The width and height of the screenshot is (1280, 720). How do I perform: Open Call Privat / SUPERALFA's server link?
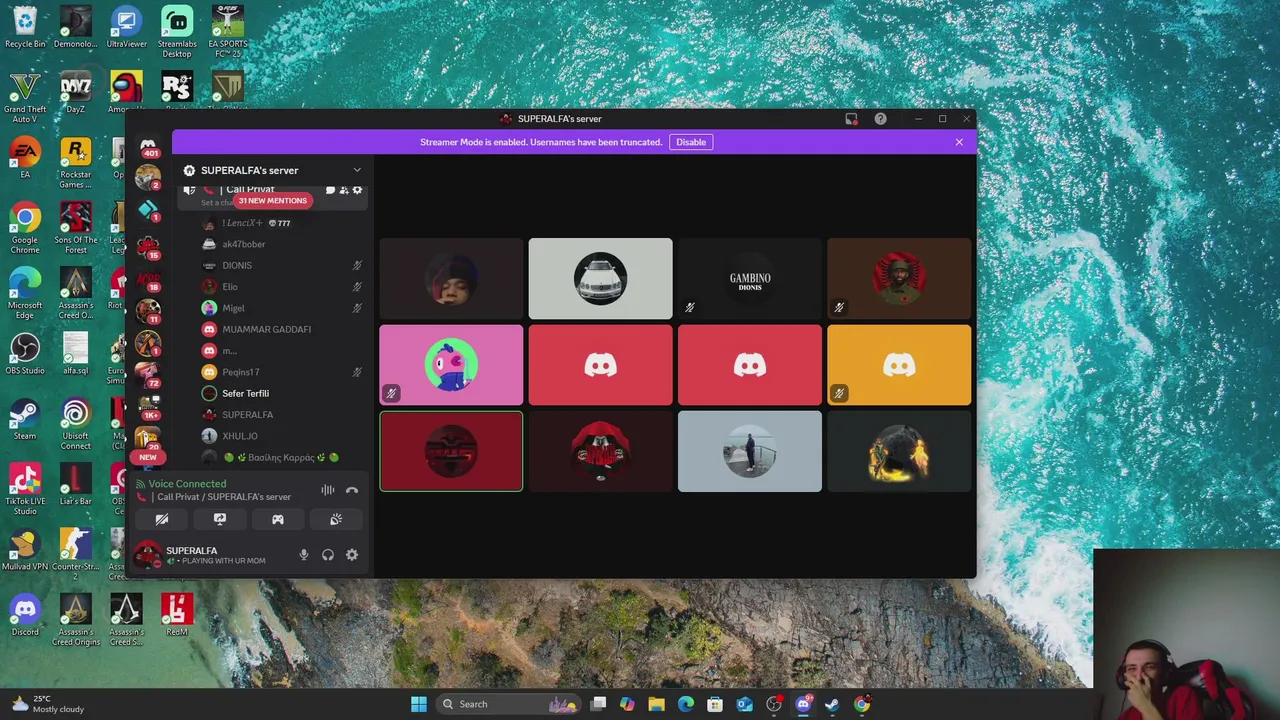[x=224, y=497]
